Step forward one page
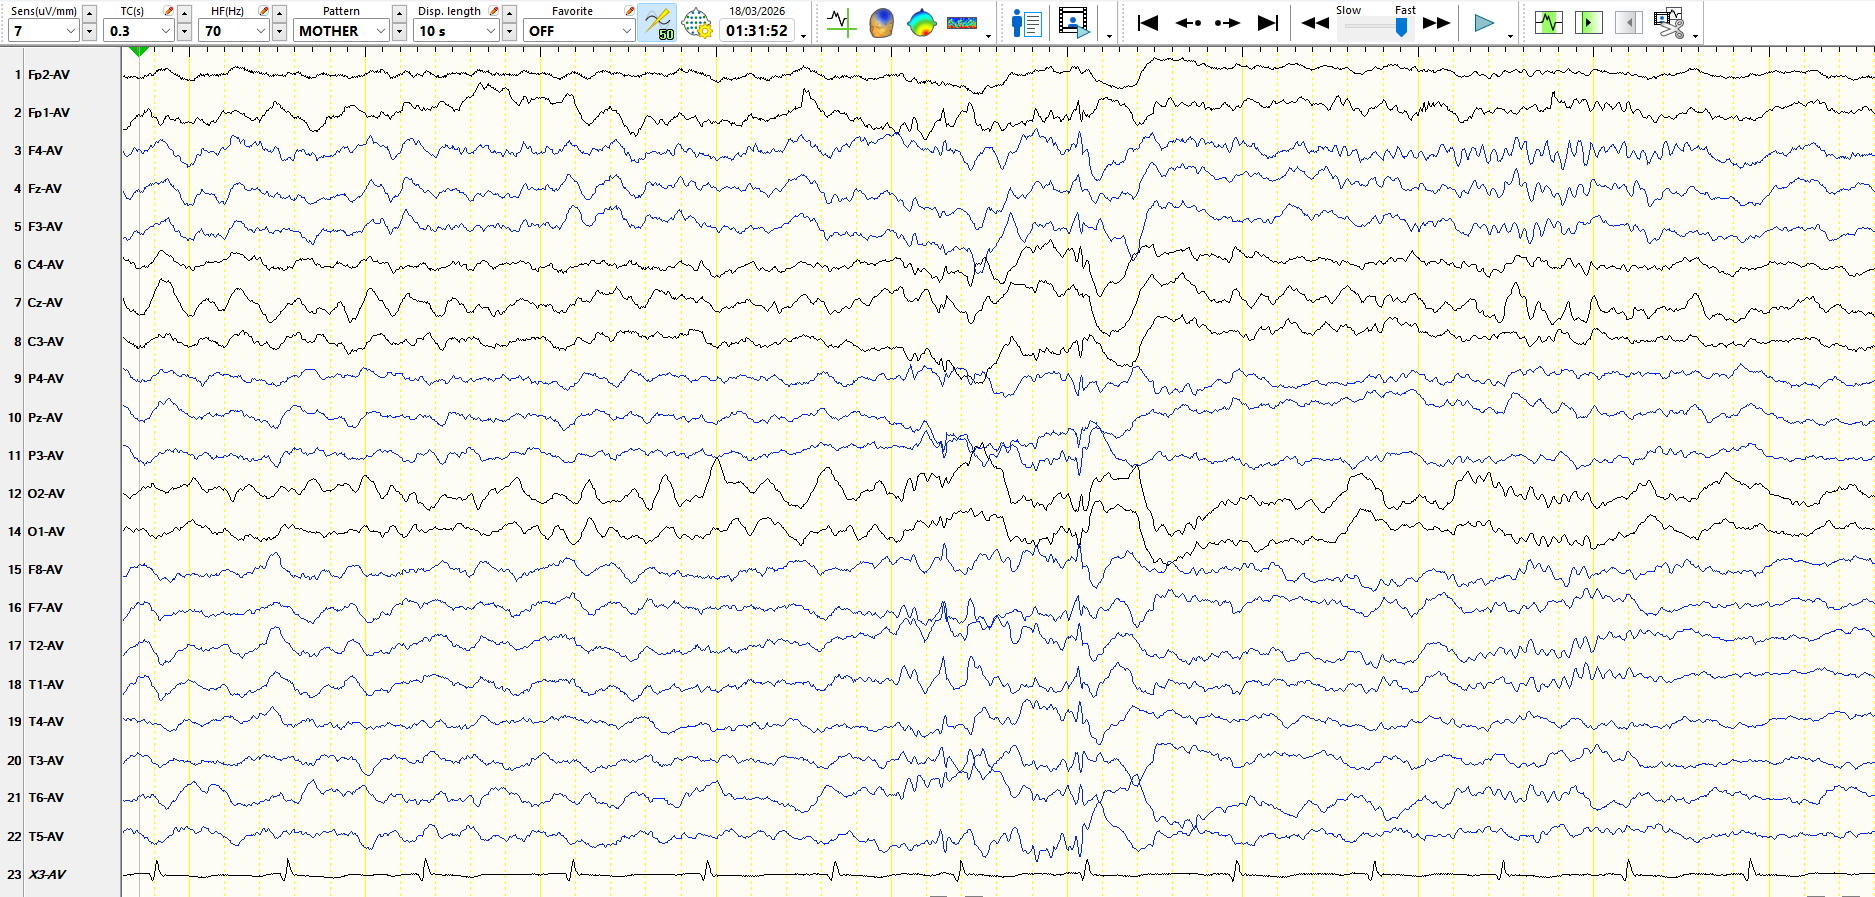The image size is (1875, 897). point(1227,22)
